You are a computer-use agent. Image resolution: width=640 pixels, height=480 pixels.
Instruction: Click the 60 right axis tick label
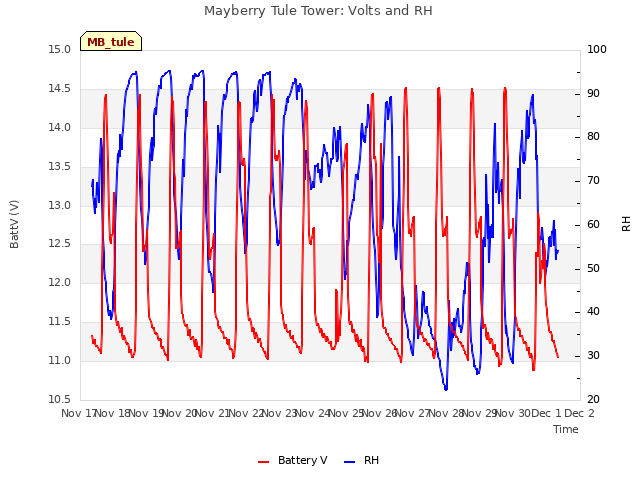point(593,224)
